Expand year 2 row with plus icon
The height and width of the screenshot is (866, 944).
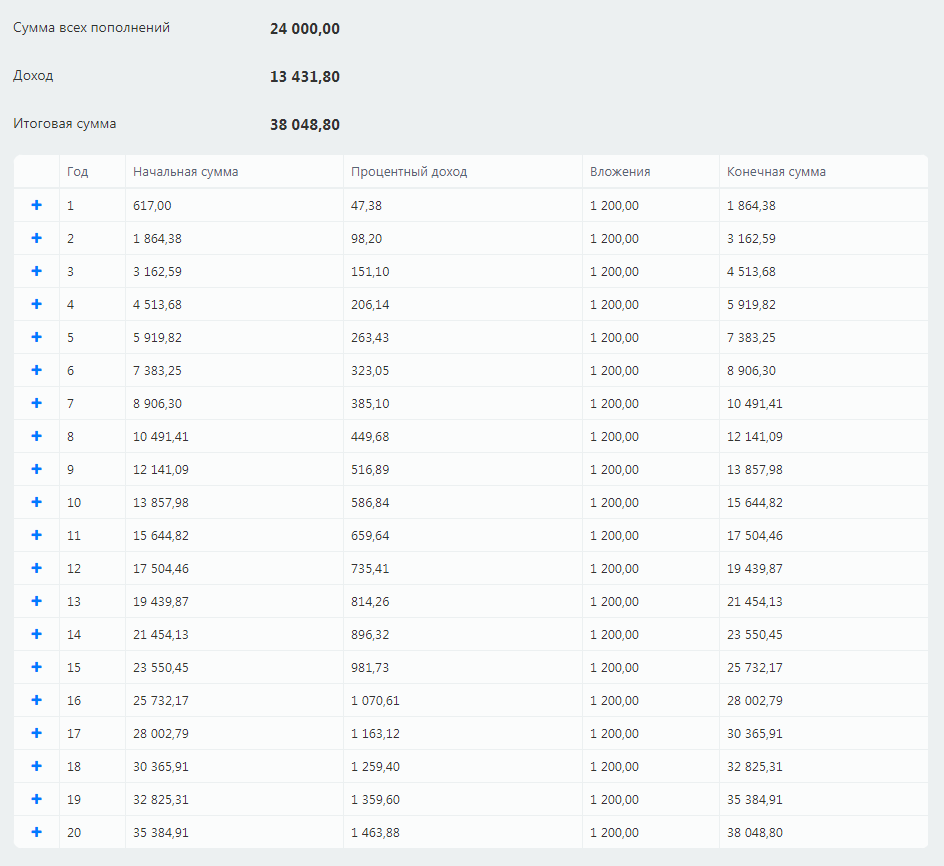coord(37,238)
